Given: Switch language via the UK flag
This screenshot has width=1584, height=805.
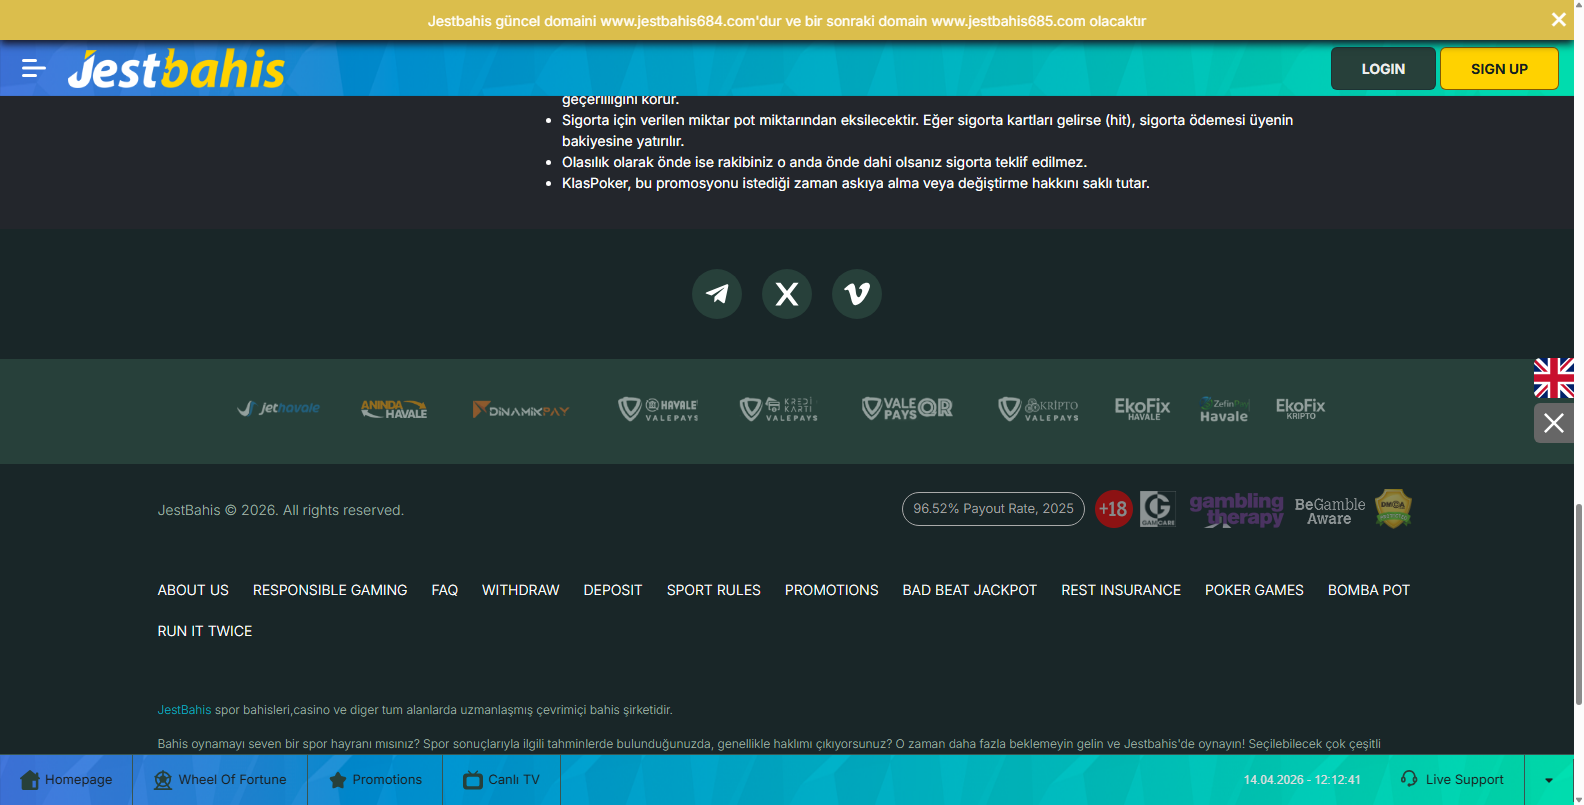Looking at the screenshot, I should (1554, 378).
